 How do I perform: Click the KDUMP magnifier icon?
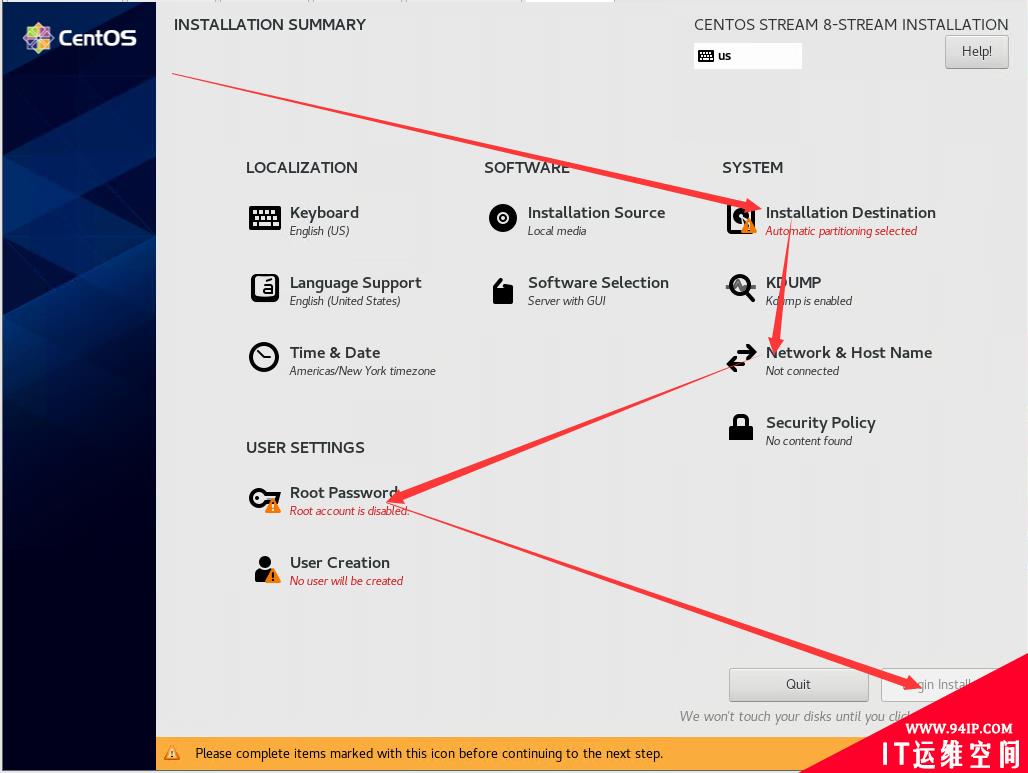coord(741,288)
